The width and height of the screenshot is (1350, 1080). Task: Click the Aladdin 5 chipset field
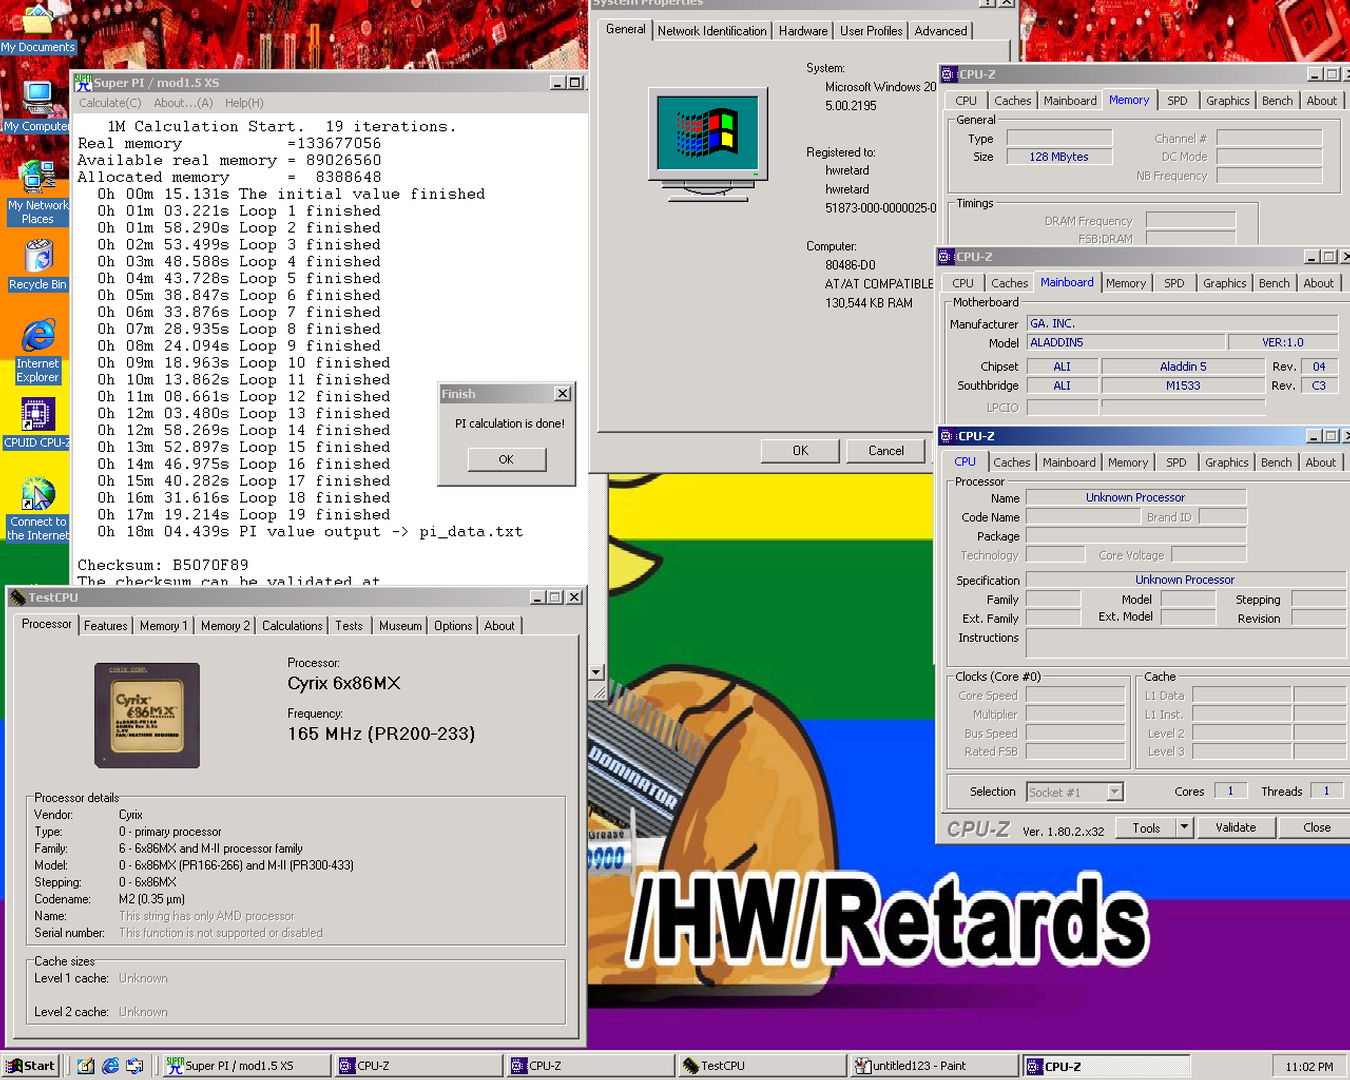tap(1183, 367)
